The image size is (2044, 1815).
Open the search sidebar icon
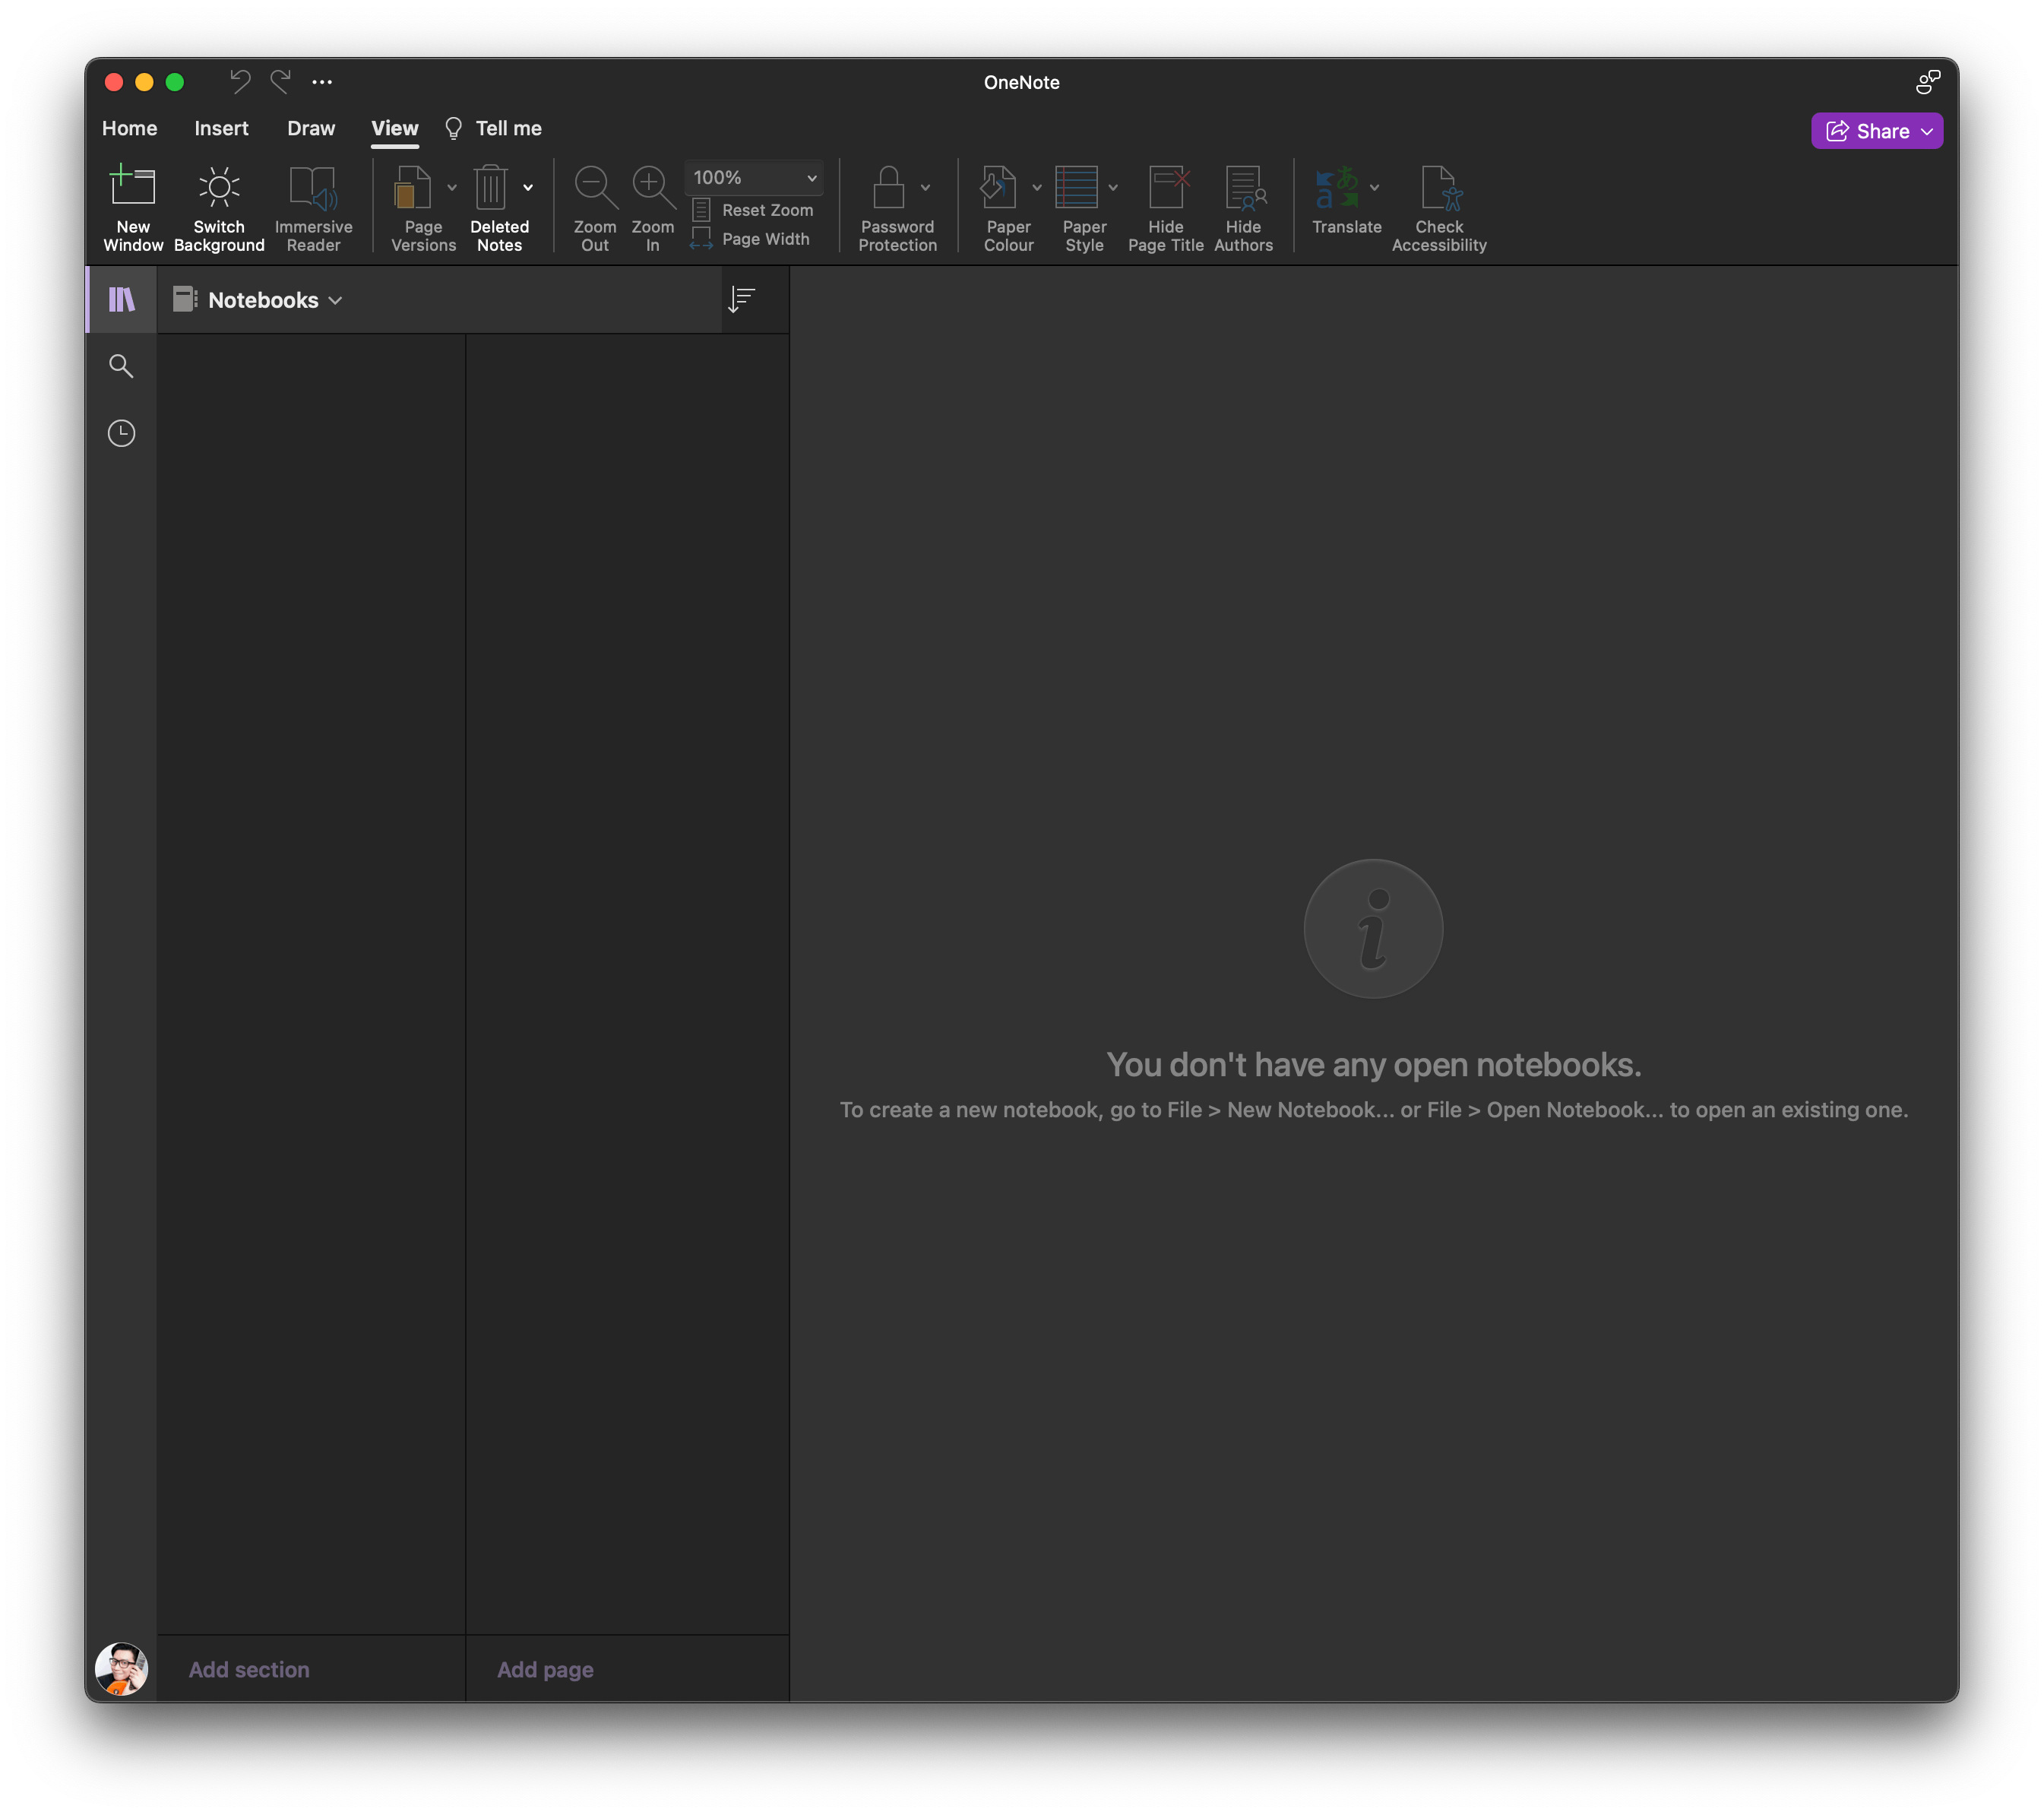click(121, 366)
